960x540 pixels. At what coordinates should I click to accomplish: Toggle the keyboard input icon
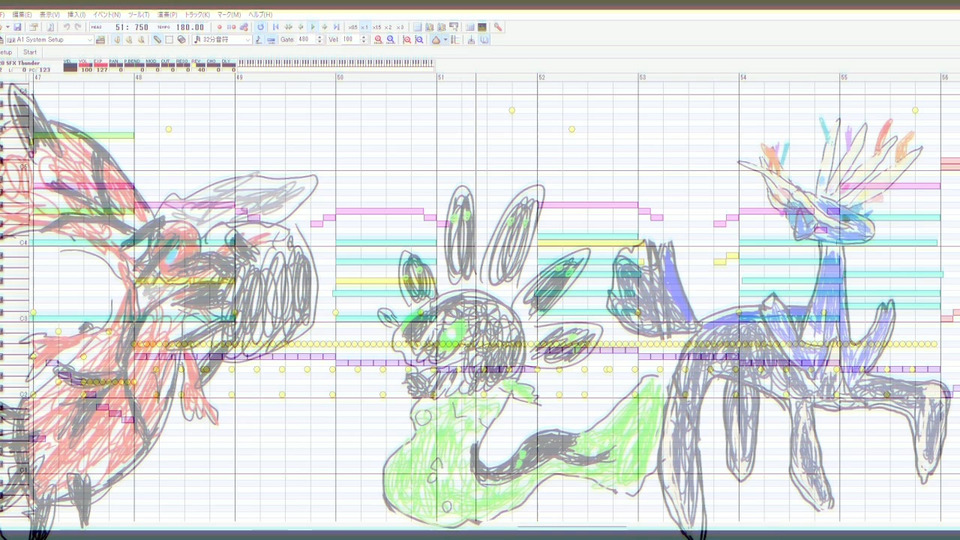271,39
